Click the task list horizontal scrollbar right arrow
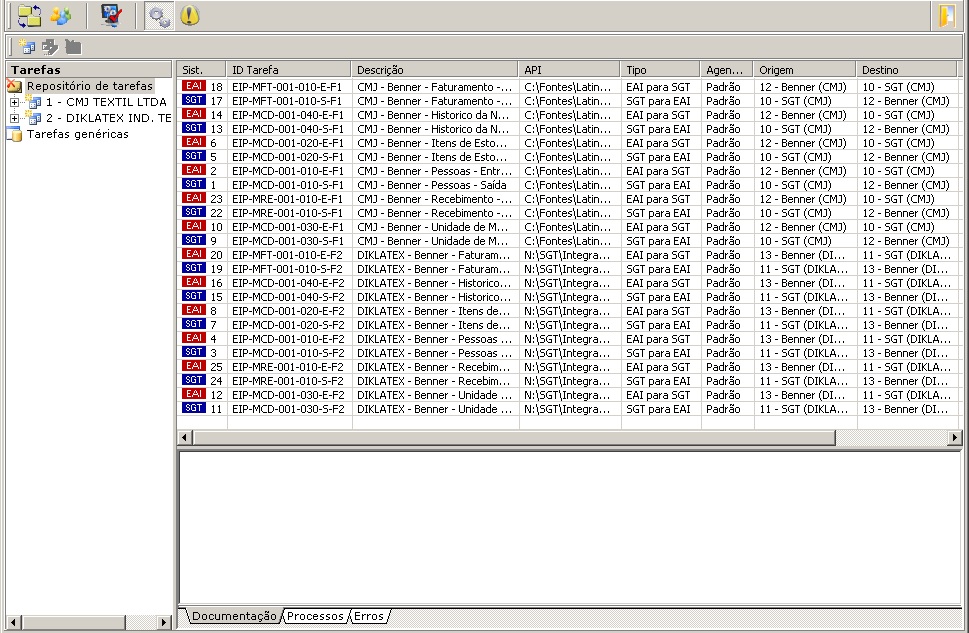Image resolution: width=969 pixels, height=633 pixels. pyautogui.click(x=954, y=438)
